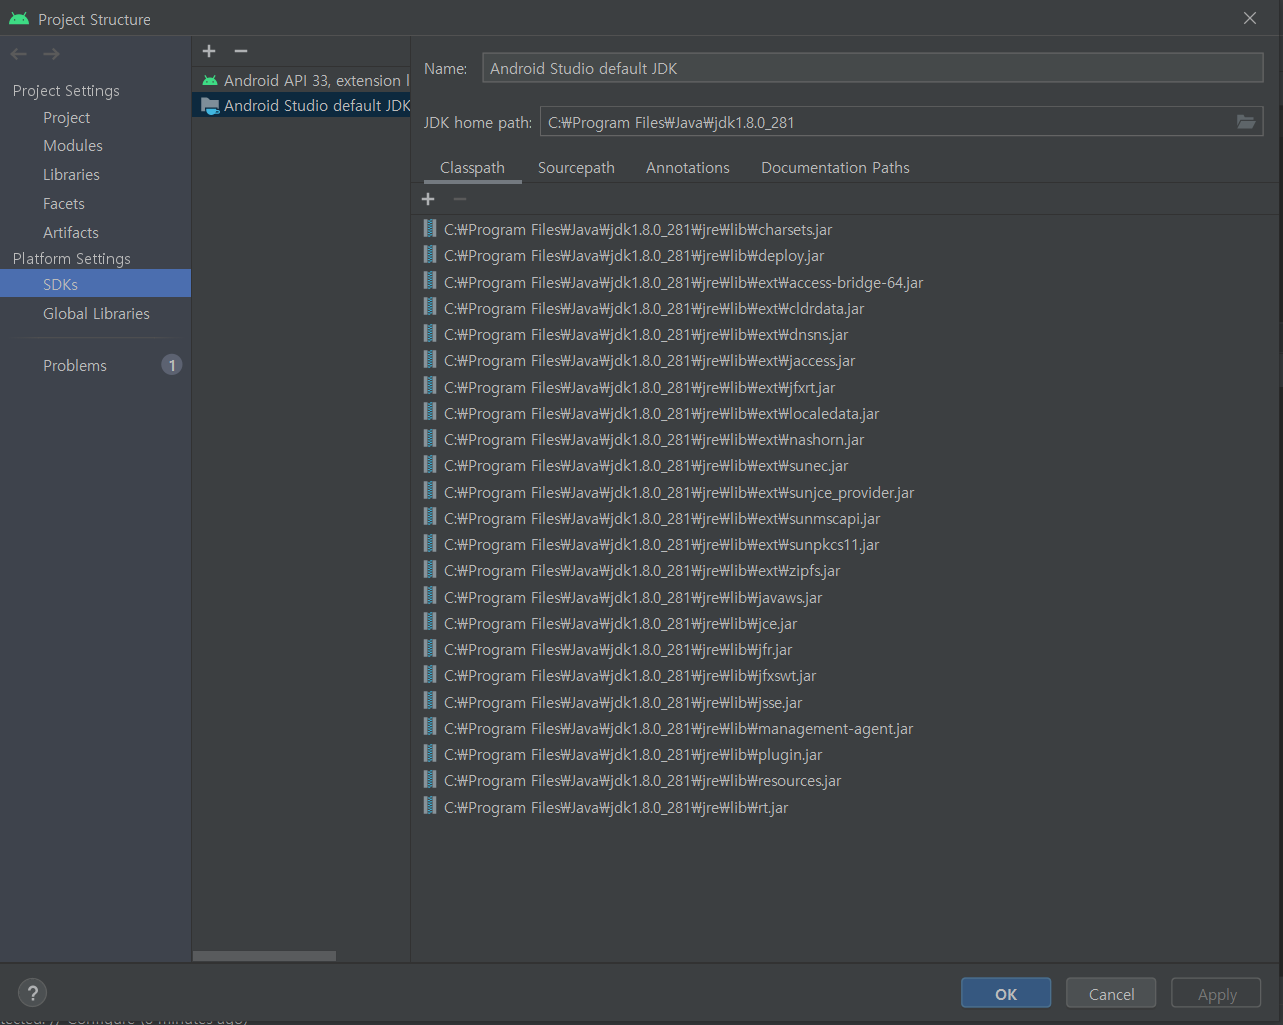Screen dimensions: 1283x1025
Task: Open the Problems section
Action: coord(75,365)
